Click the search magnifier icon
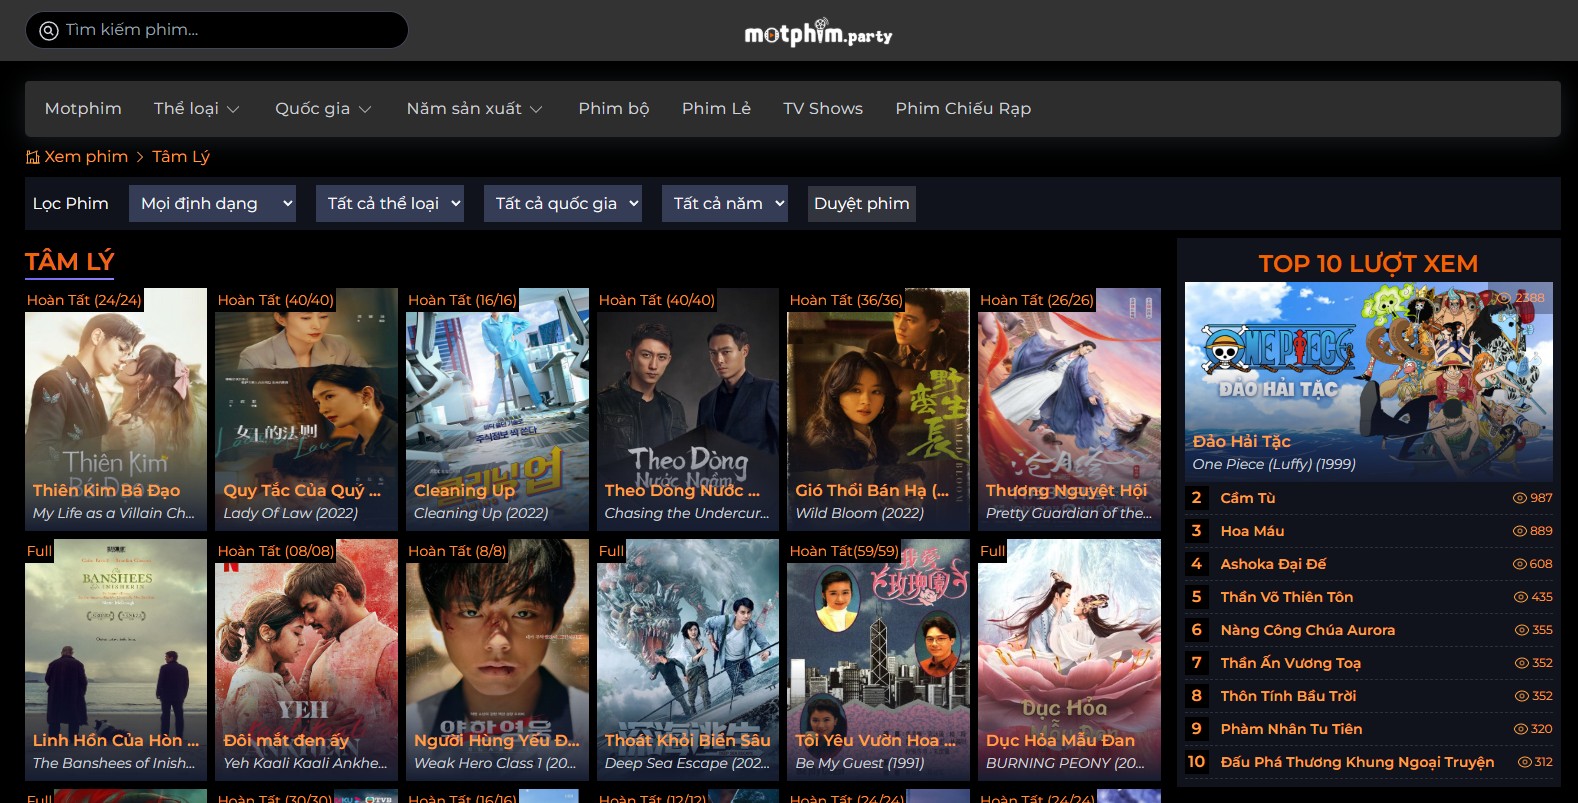1578x803 pixels. pyautogui.click(x=48, y=30)
